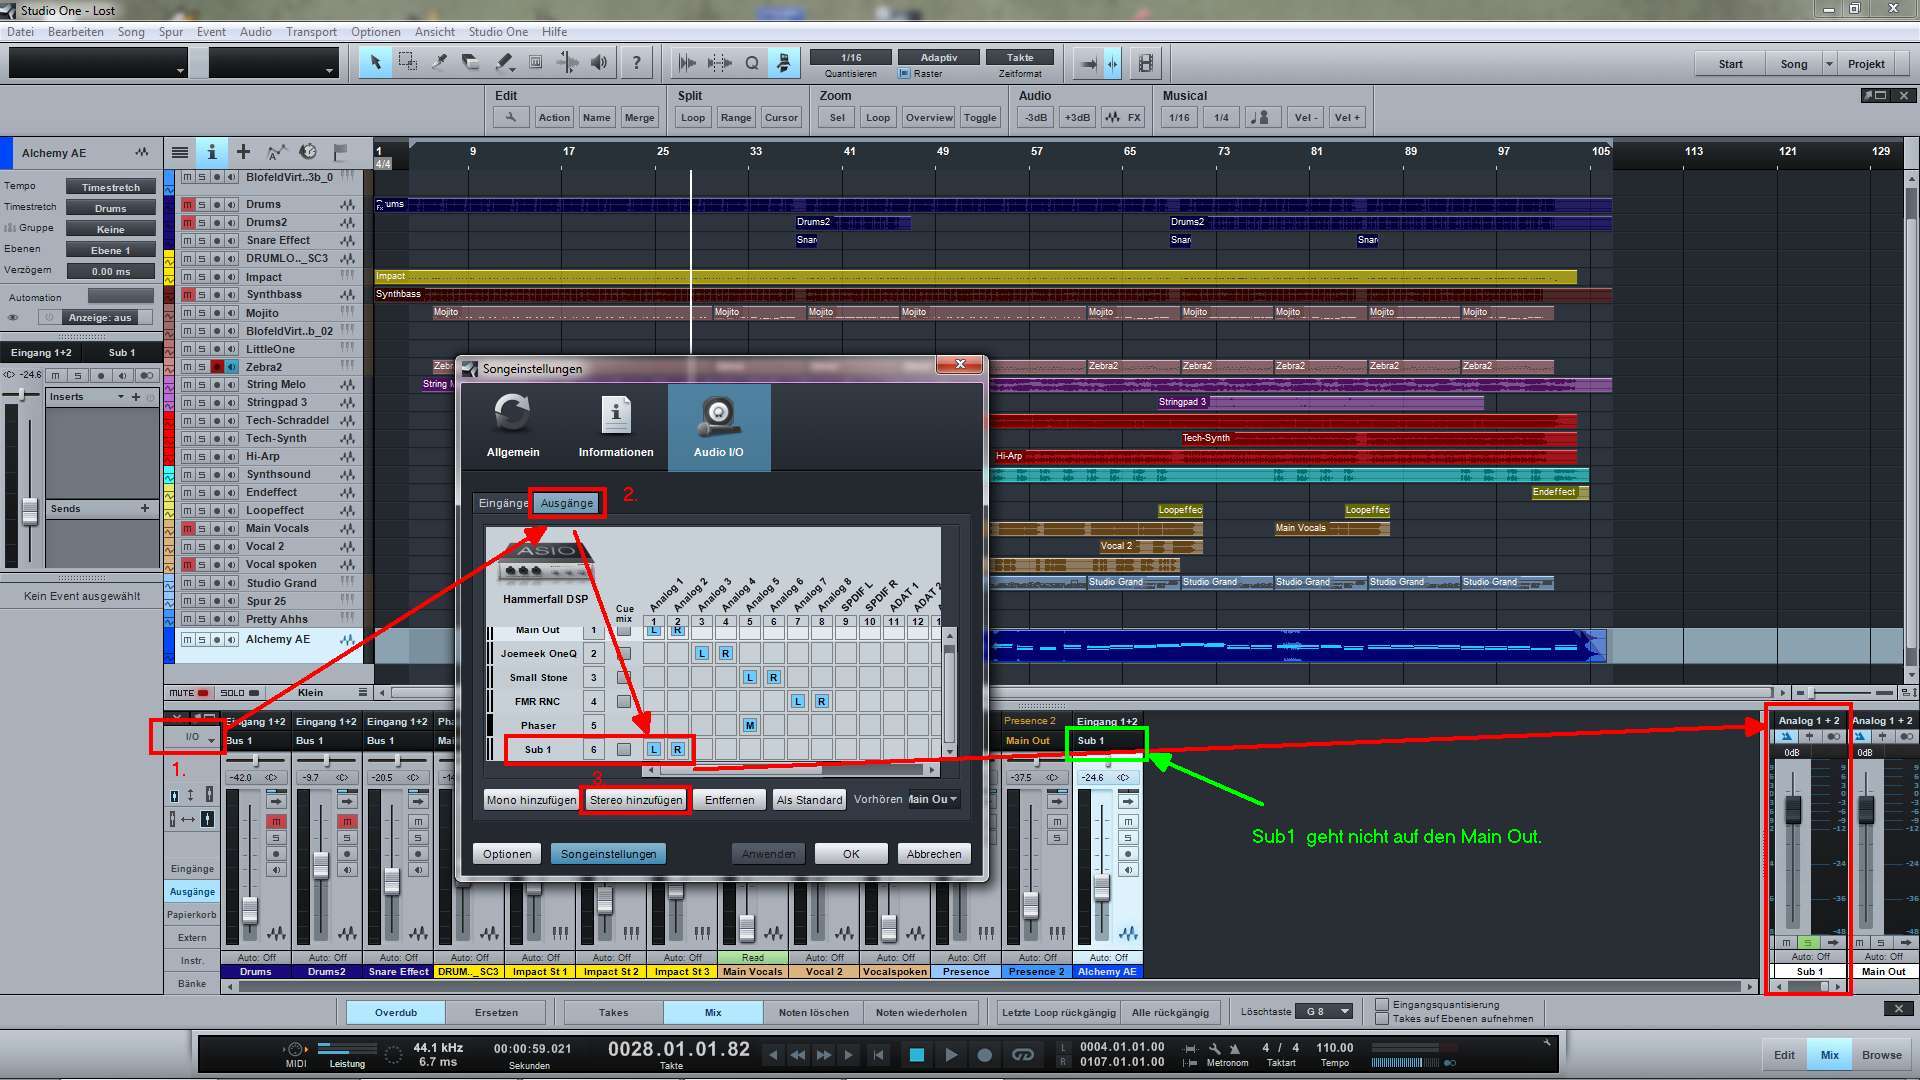Select the Alchemy AE track

tap(278, 639)
